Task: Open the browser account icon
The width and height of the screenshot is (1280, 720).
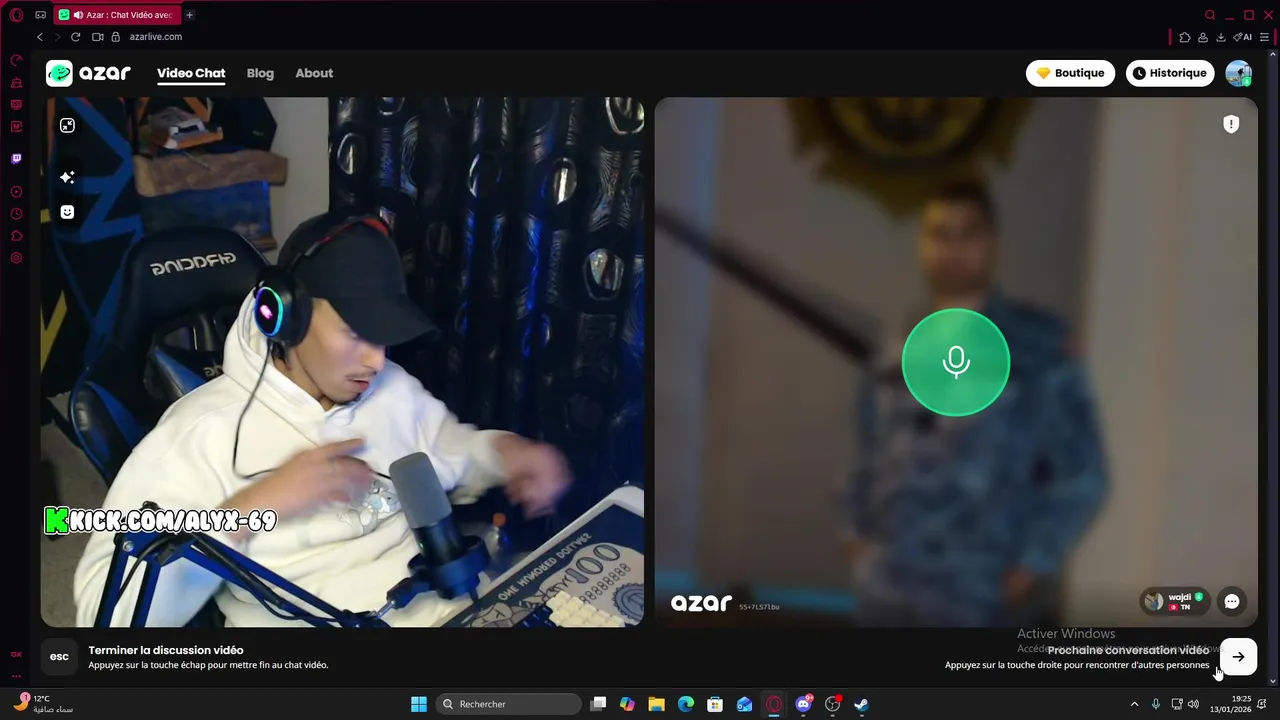Action: (x=1203, y=37)
